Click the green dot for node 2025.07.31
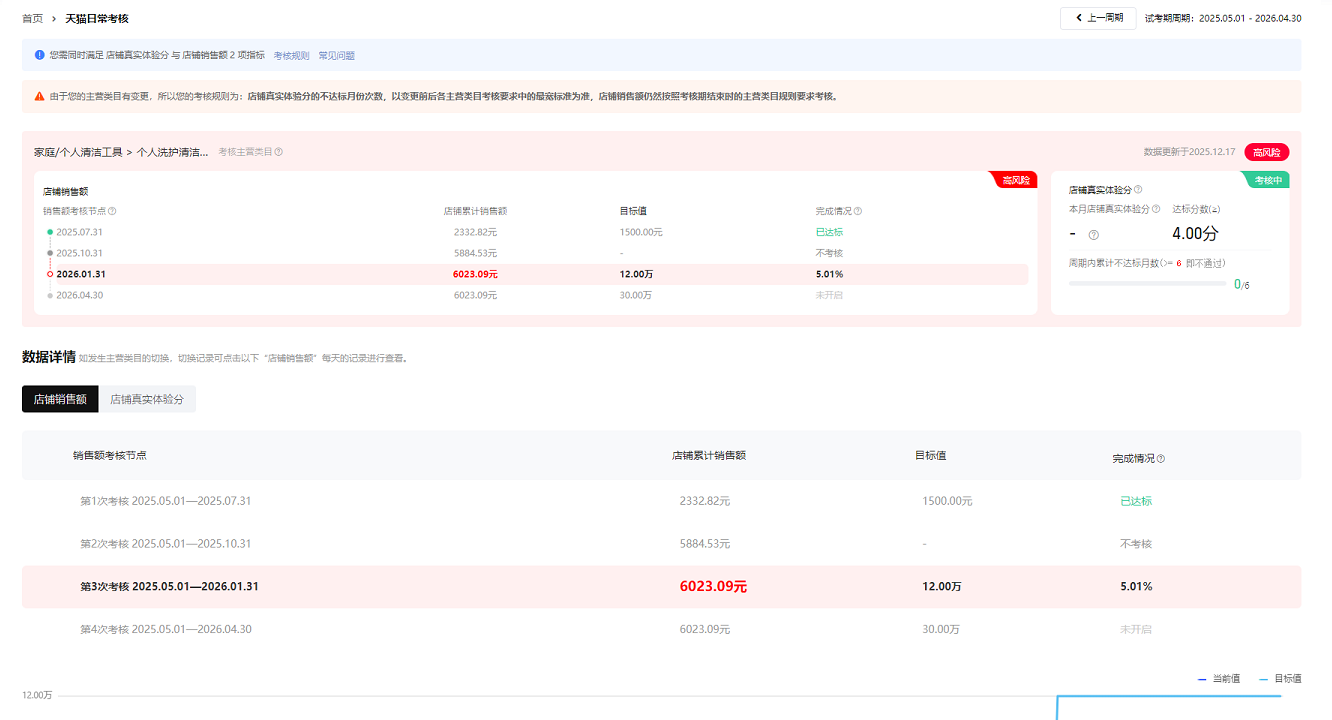The height and width of the screenshot is (720, 1332). (50, 232)
